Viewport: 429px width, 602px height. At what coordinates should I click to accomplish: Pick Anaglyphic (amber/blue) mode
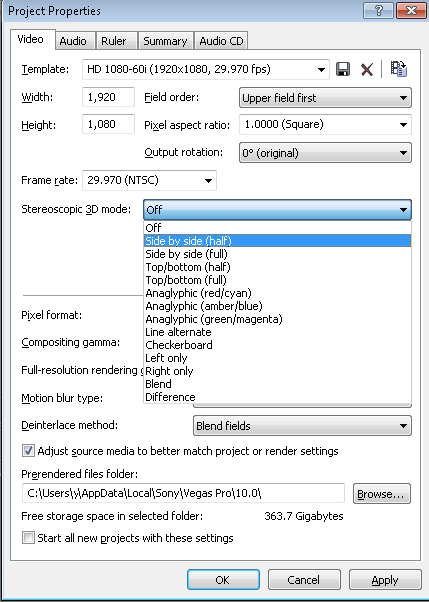pyautogui.click(x=277, y=306)
